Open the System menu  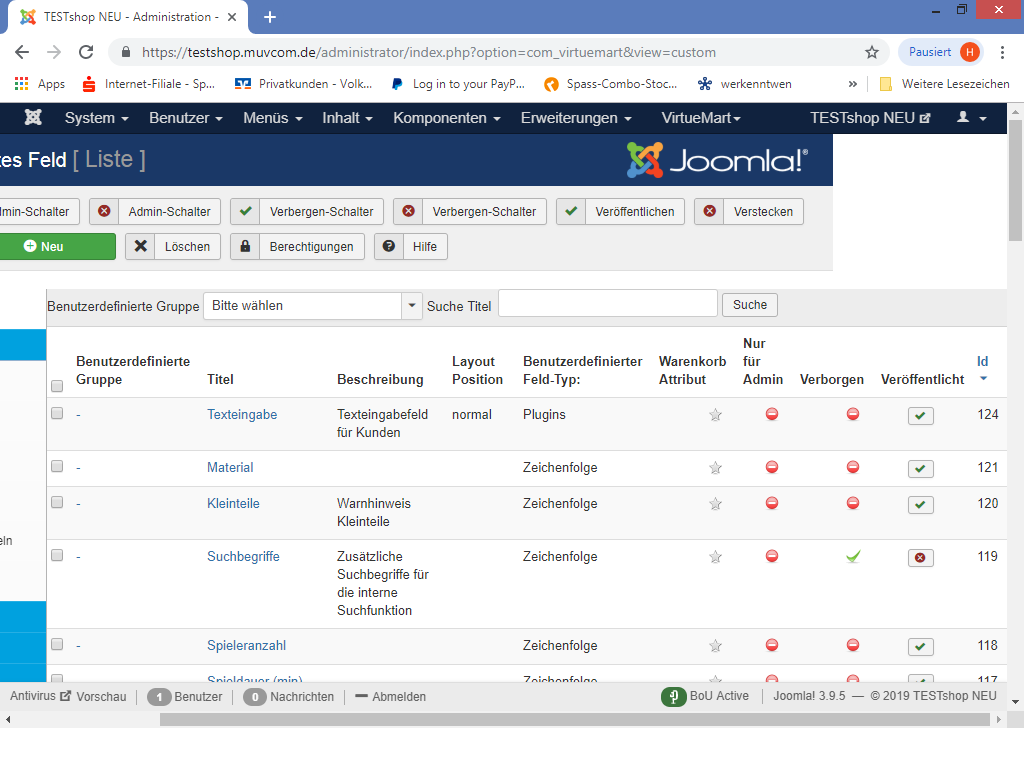click(x=96, y=118)
